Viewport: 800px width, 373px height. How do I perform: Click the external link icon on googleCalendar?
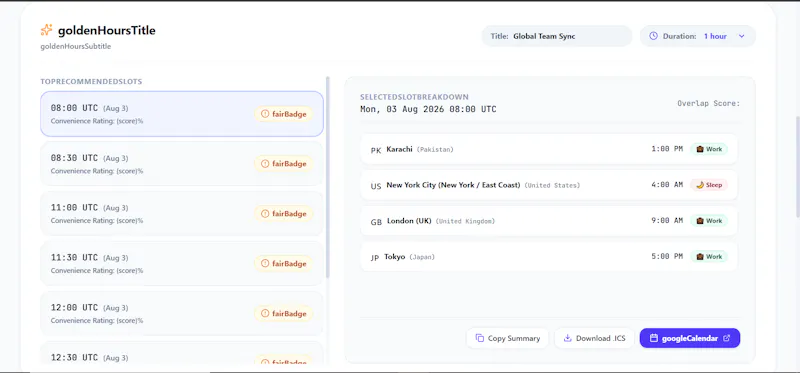coord(727,338)
